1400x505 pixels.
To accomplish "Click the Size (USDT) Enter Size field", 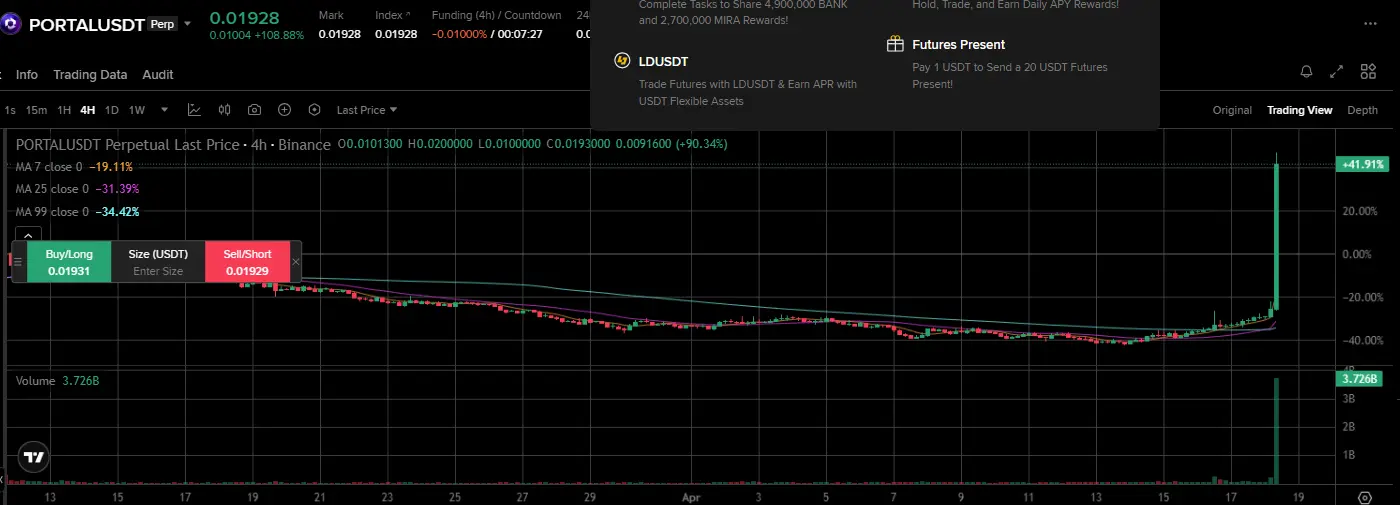I will coord(158,262).
